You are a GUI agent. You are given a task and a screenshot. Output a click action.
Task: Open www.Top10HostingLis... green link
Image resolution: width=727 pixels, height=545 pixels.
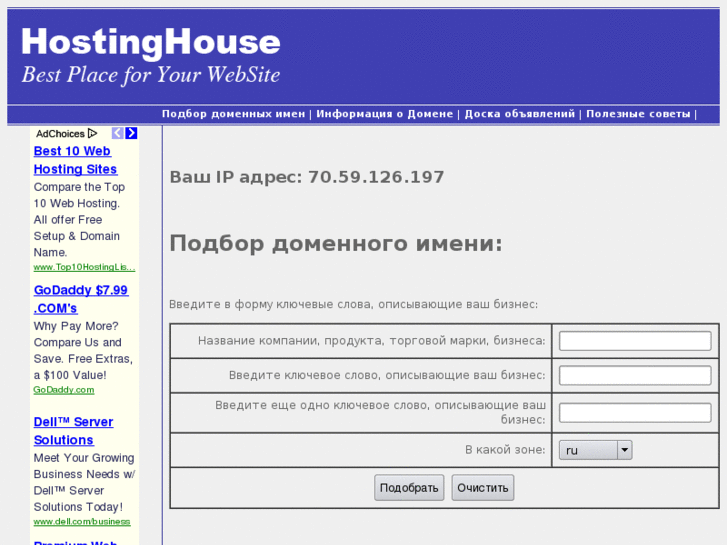point(84,267)
